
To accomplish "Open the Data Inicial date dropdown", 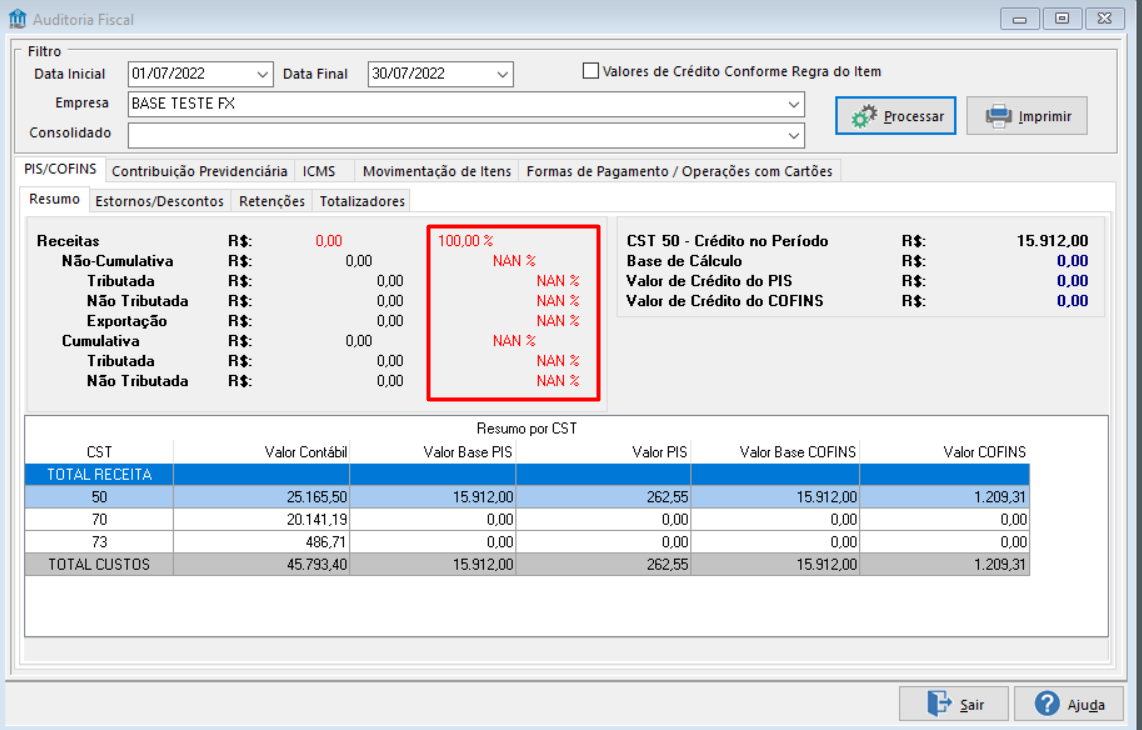I will click(262, 74).
